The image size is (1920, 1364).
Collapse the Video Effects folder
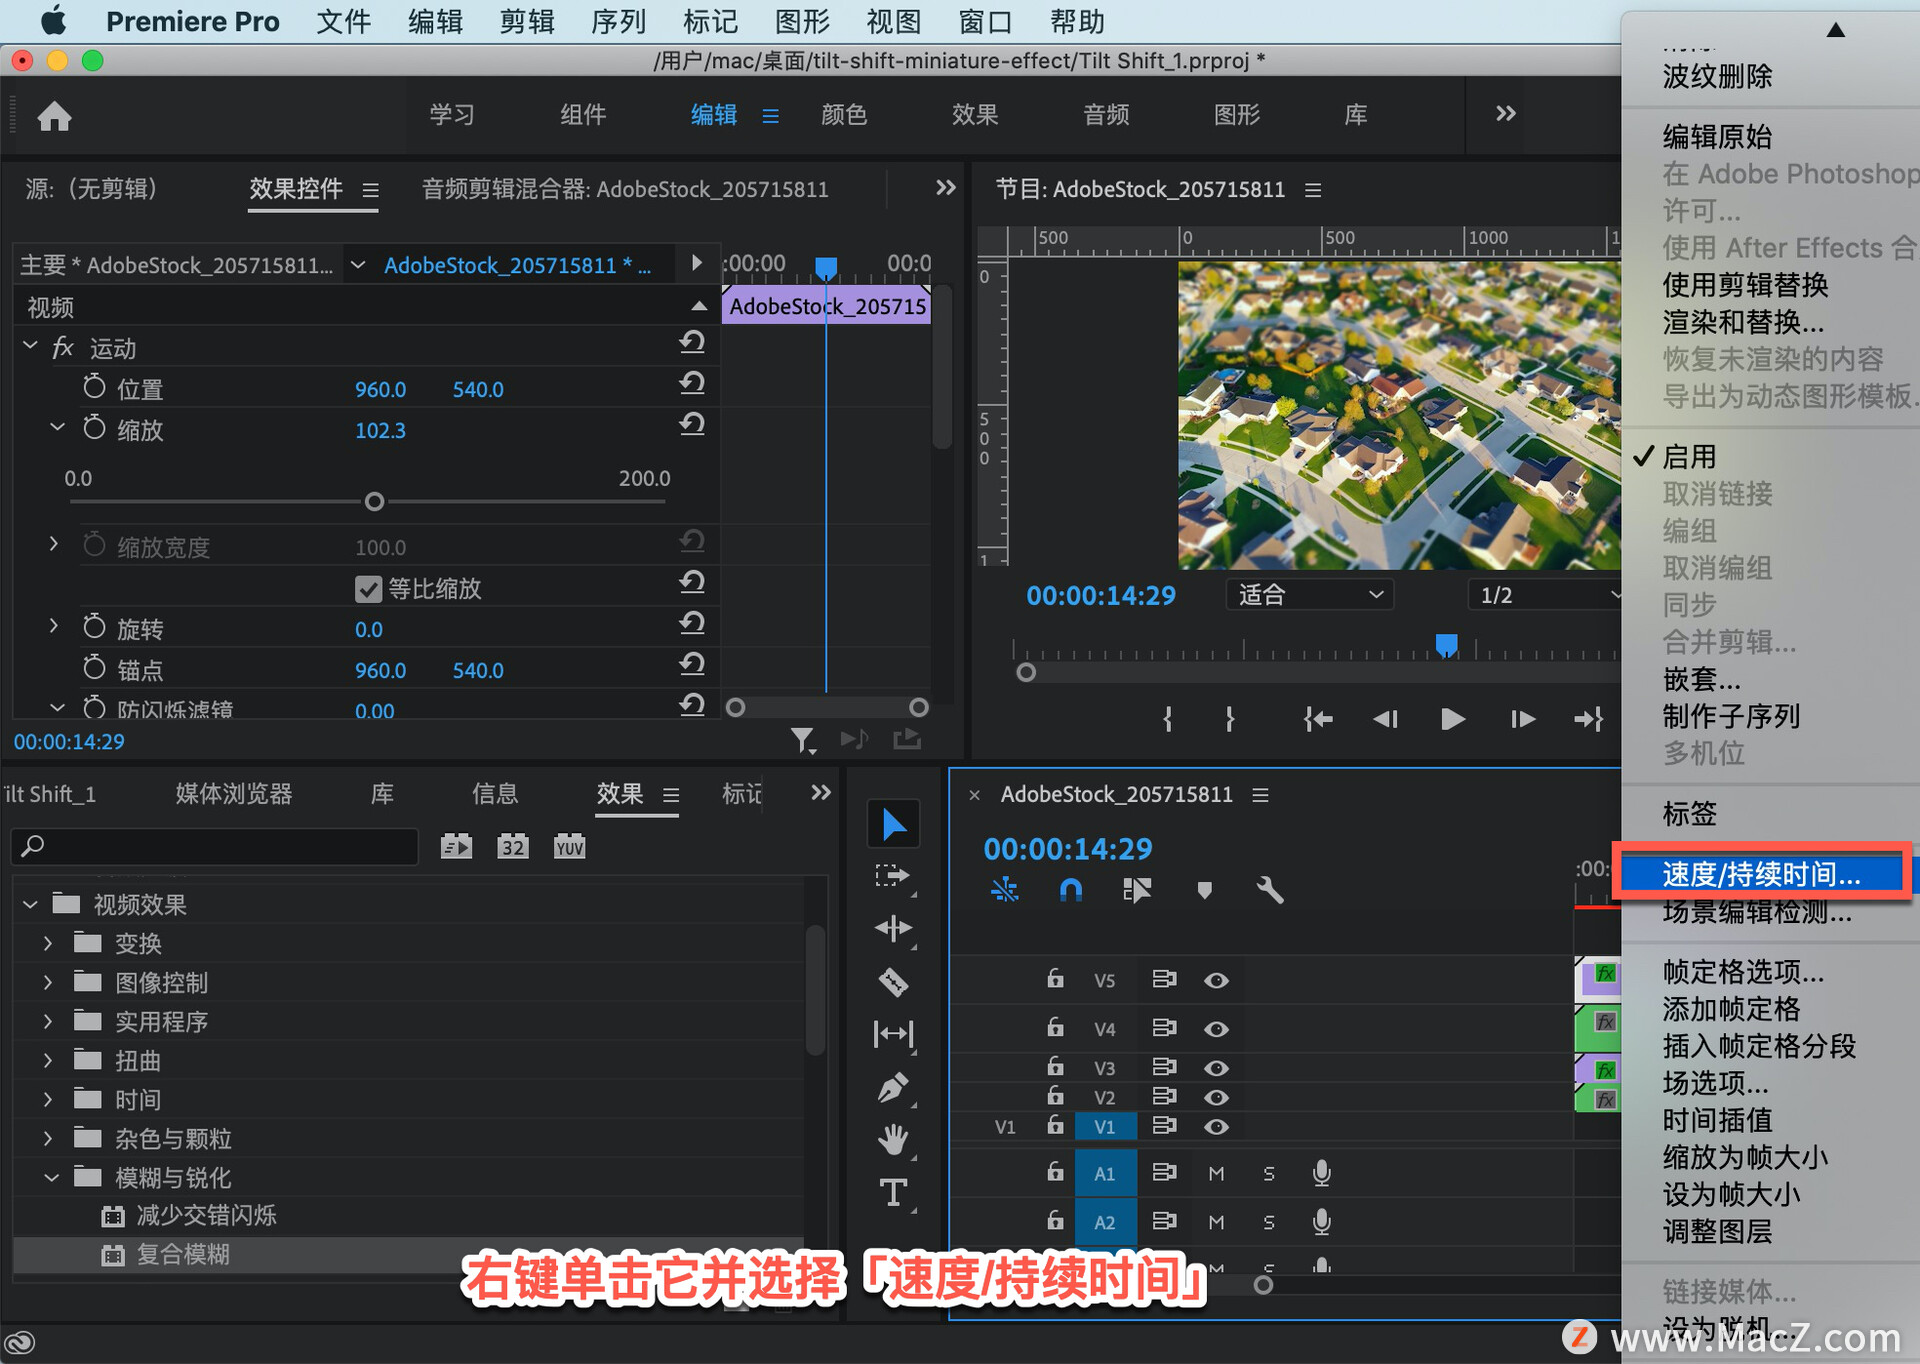click(x=30, y=904)
